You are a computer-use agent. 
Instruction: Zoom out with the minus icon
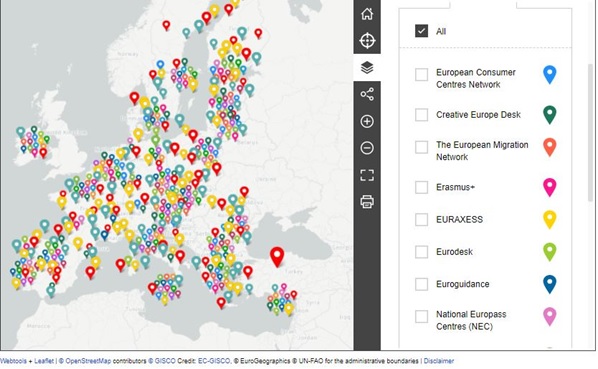tap(367, 148)
